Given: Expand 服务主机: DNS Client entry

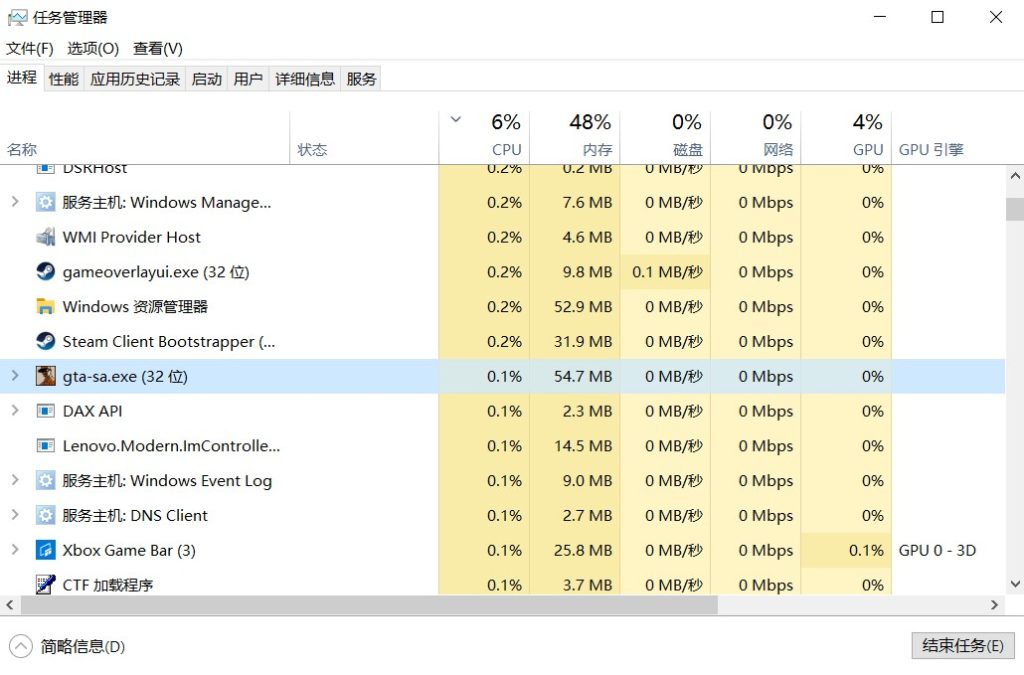Looking at the screenshot, I should [x=15, y=515].
